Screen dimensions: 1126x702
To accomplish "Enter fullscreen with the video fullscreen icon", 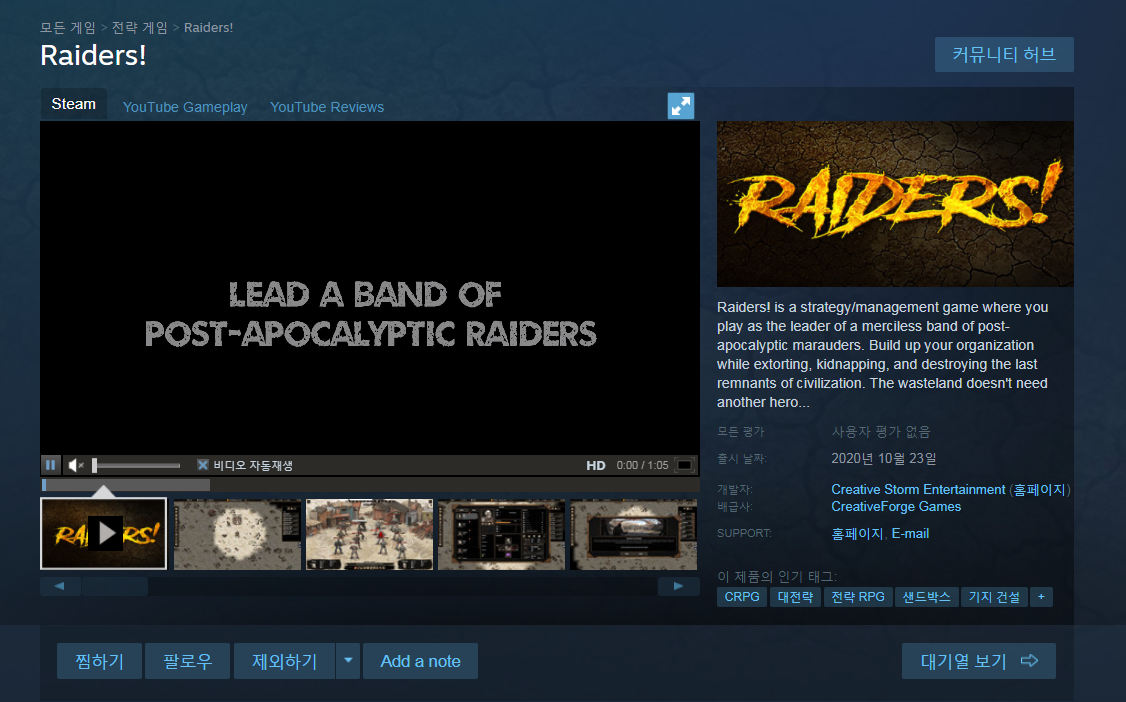I will (x=685, y=465).
